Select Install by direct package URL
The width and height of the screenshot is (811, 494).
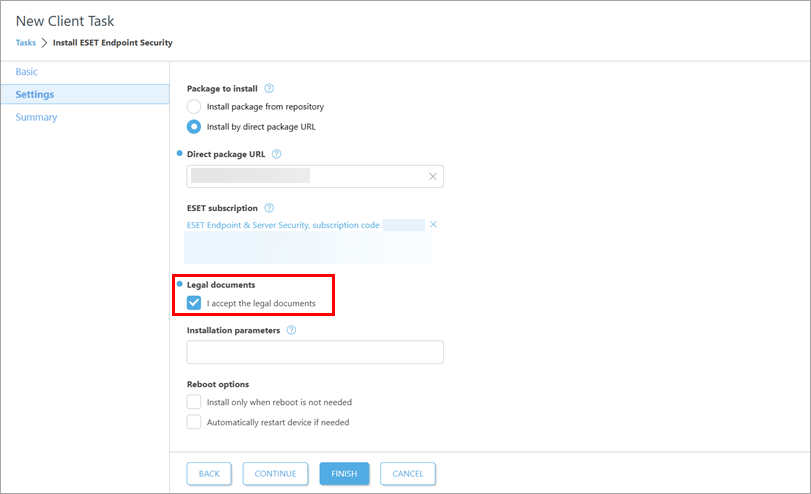(x=194, y=126)
